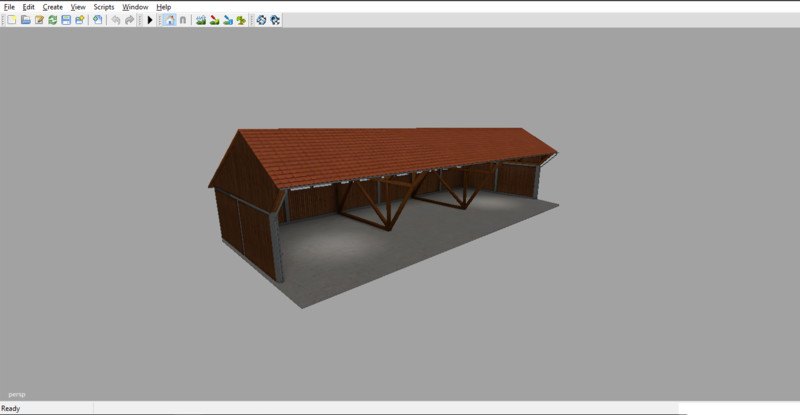800x415 pixels.
Task: Select the first terrain tool icon
Action: pos(201,20)
